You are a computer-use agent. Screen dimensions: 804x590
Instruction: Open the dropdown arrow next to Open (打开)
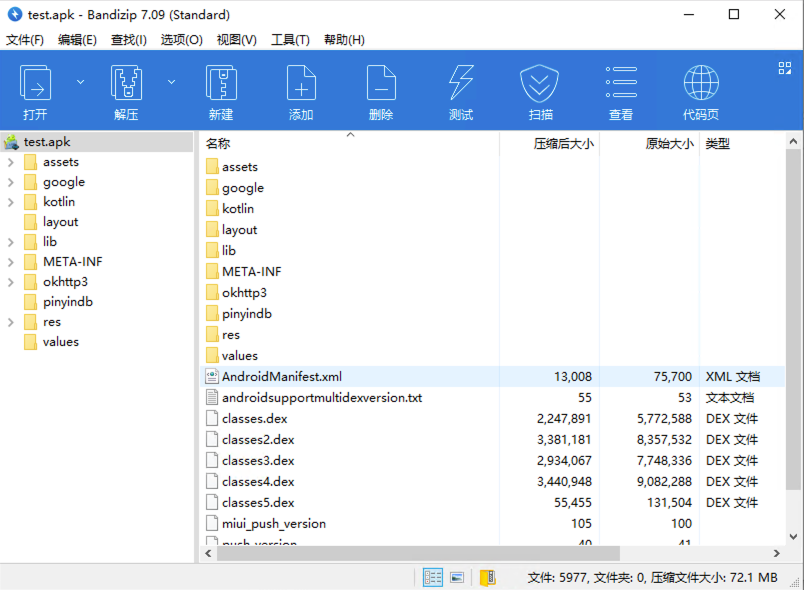[x=81, y=82]
